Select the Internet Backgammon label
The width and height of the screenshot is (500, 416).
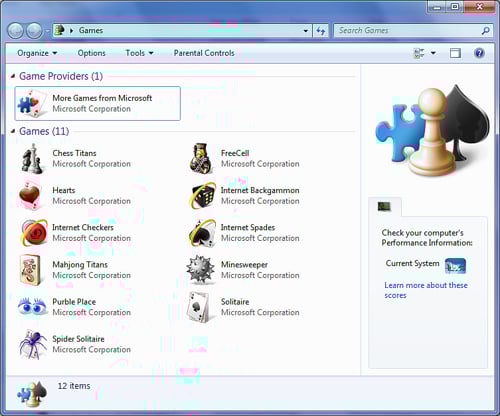pos(260,190)
